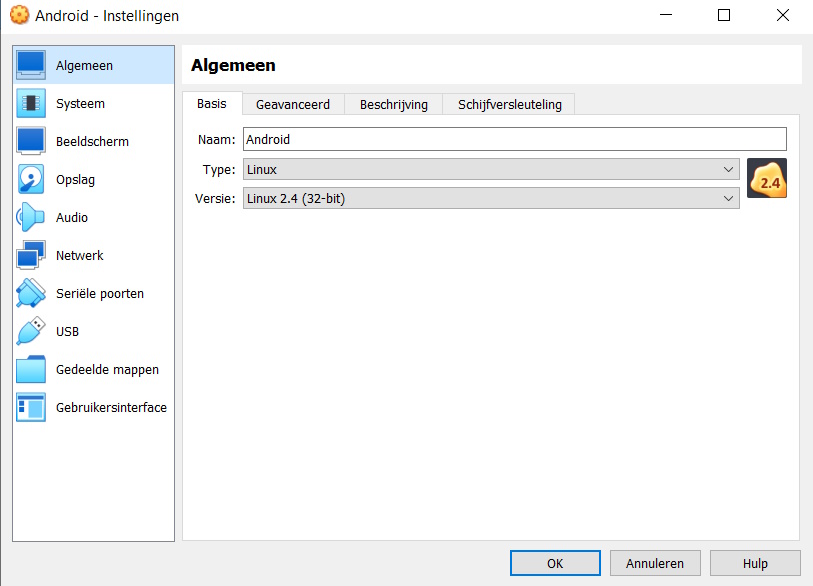Open help with the Hulp button
The width and height of the screenshot is (813, 586).
click(x=755, y=563)
